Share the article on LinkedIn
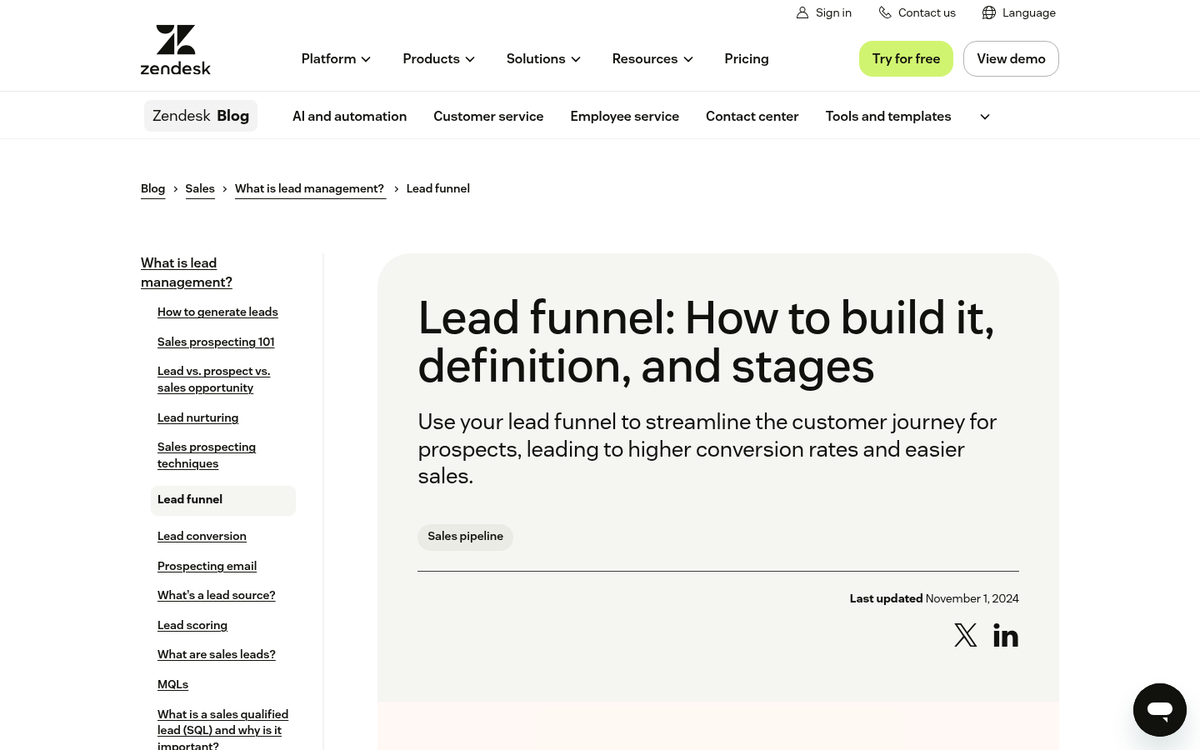This screenshot has height=750, width=1200. [x=1005, y=634]
